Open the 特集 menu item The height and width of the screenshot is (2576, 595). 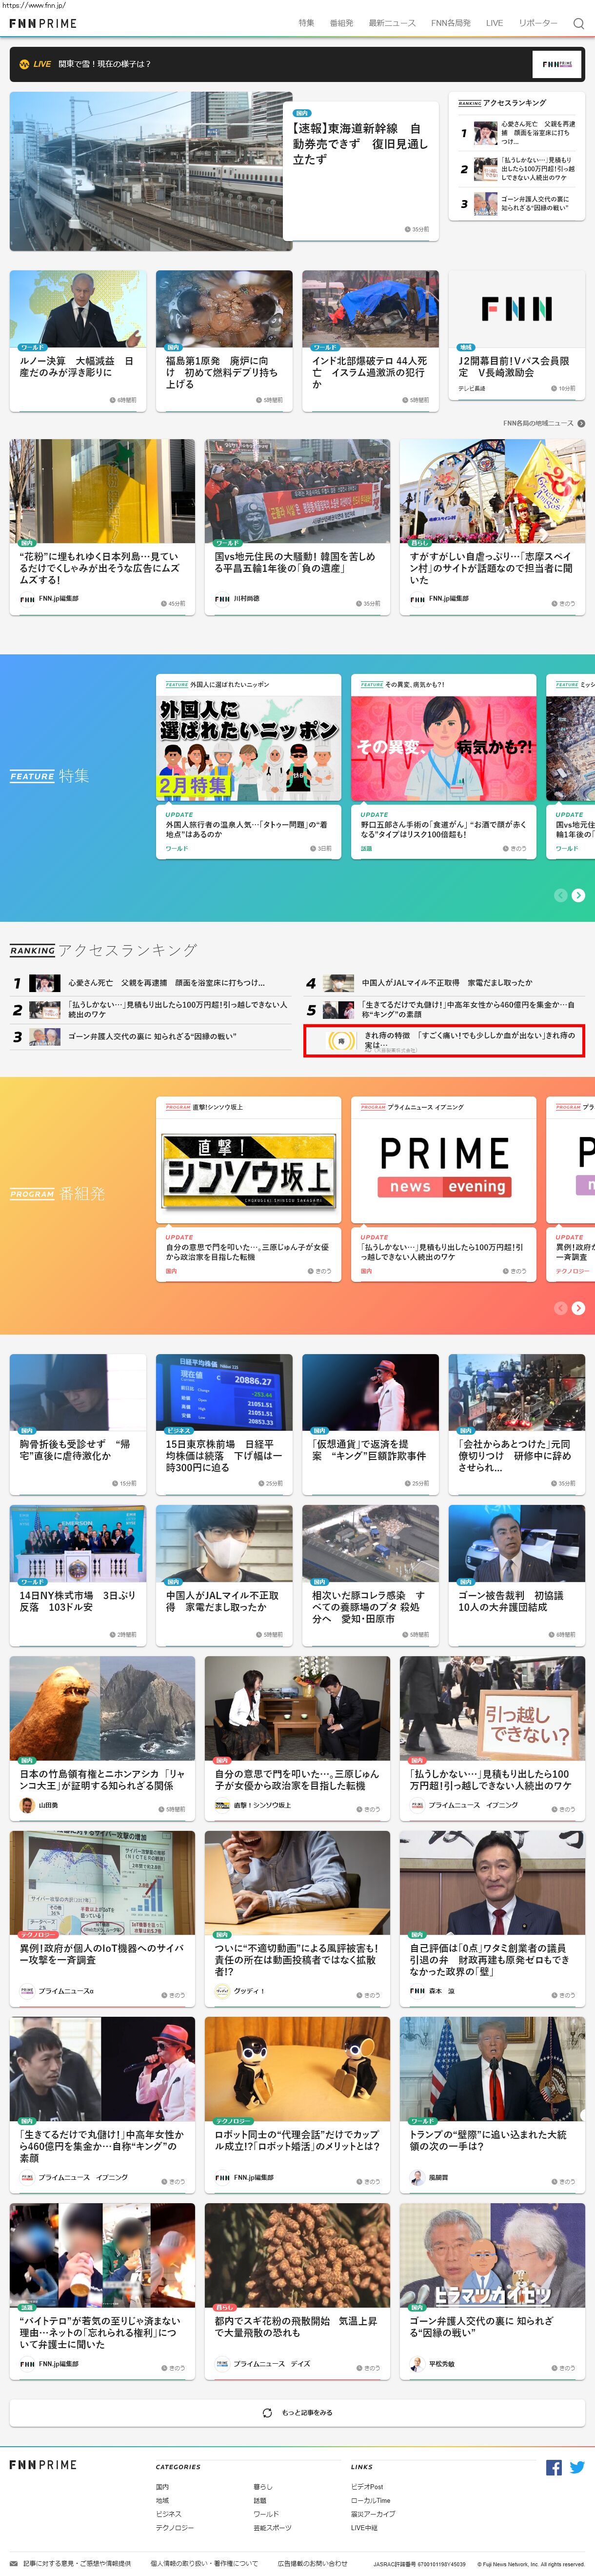point(306,23)
